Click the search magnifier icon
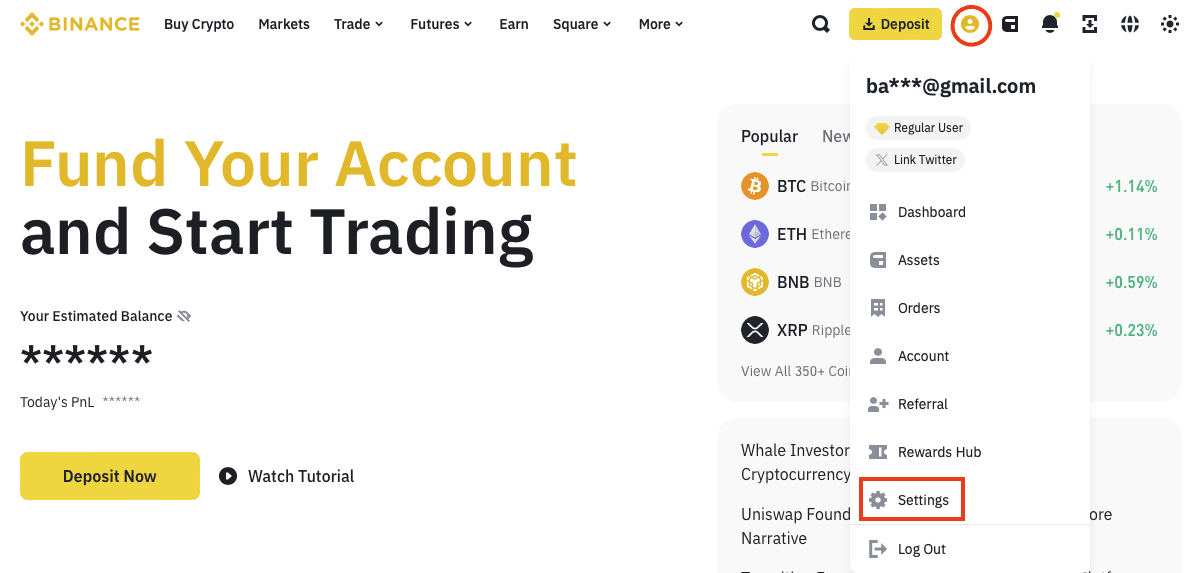This screenshot has height=573, width=1189. 821,24
